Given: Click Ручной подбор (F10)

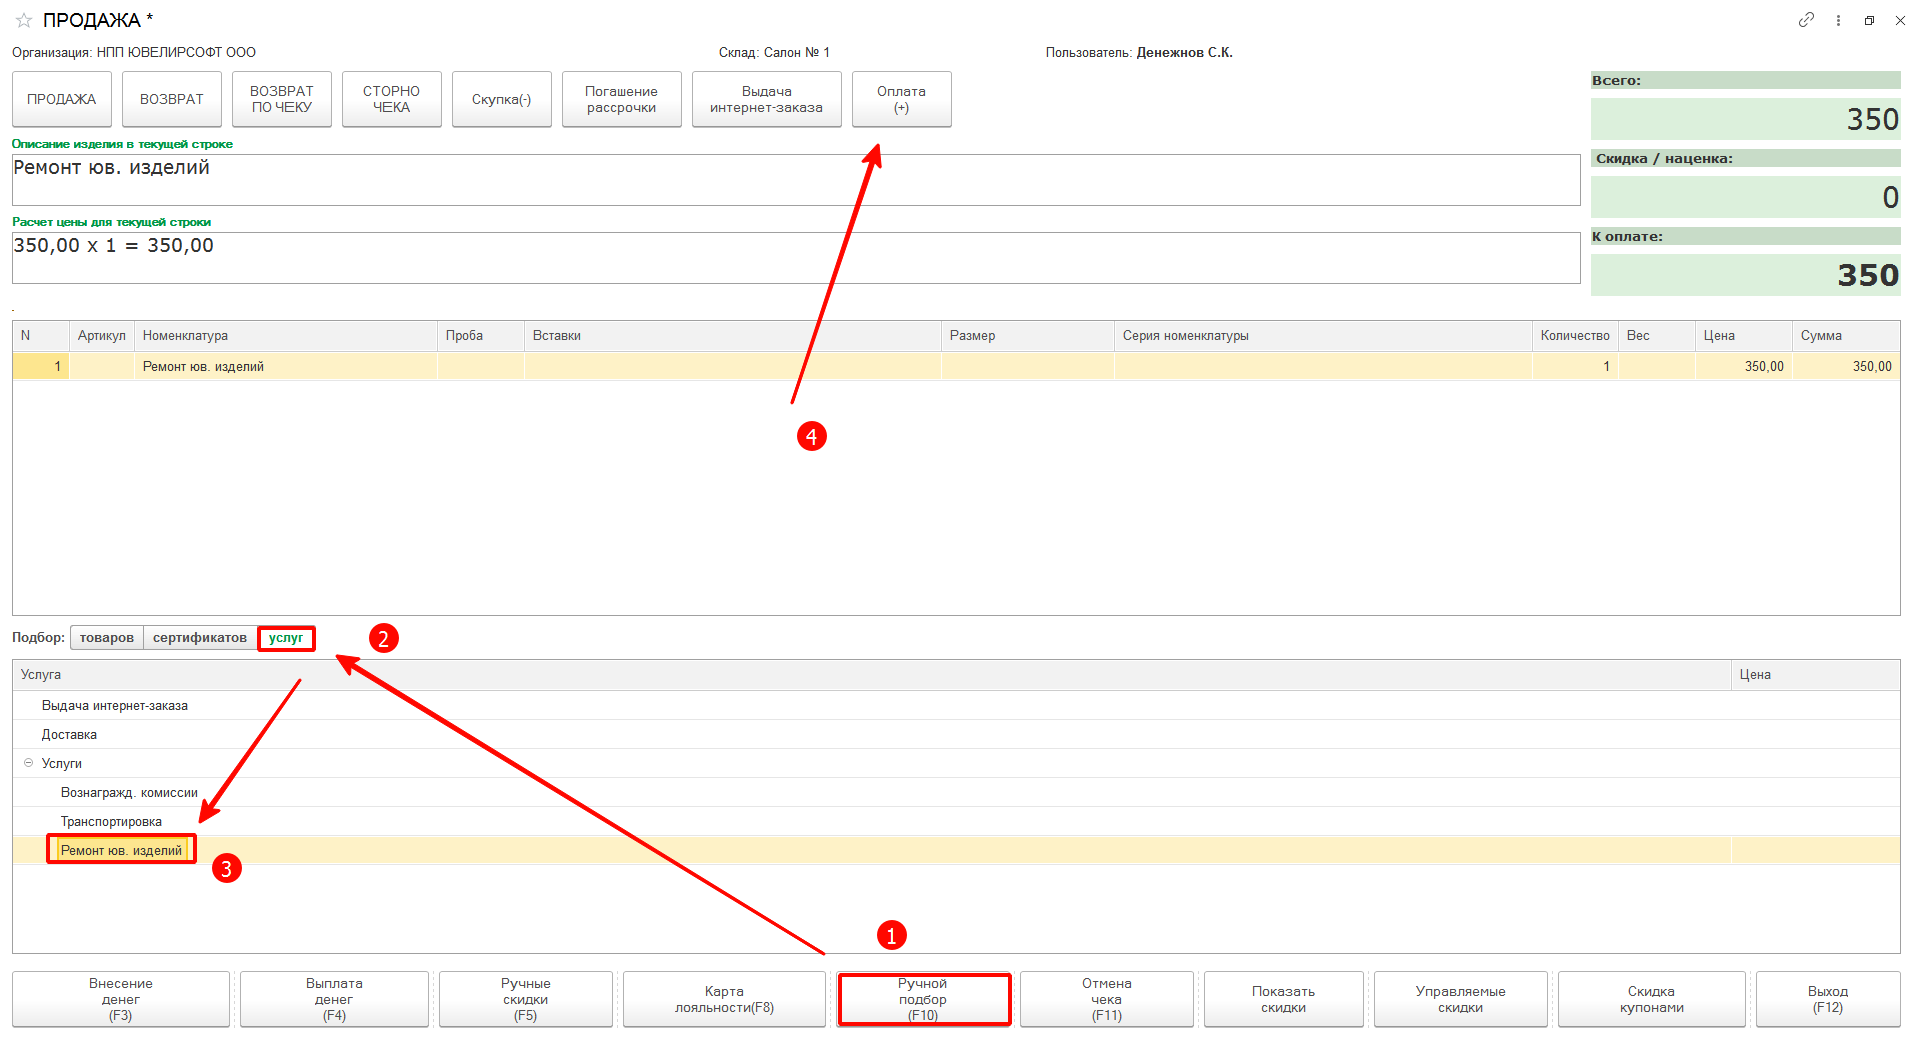Looking at the screenshot, I should pos(923,999).
